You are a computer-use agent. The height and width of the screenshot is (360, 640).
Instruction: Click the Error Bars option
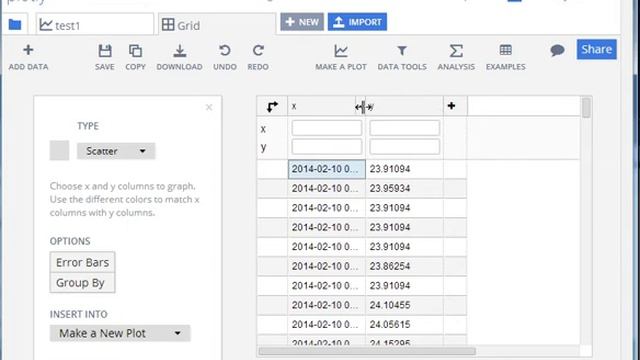pos(82,262)
